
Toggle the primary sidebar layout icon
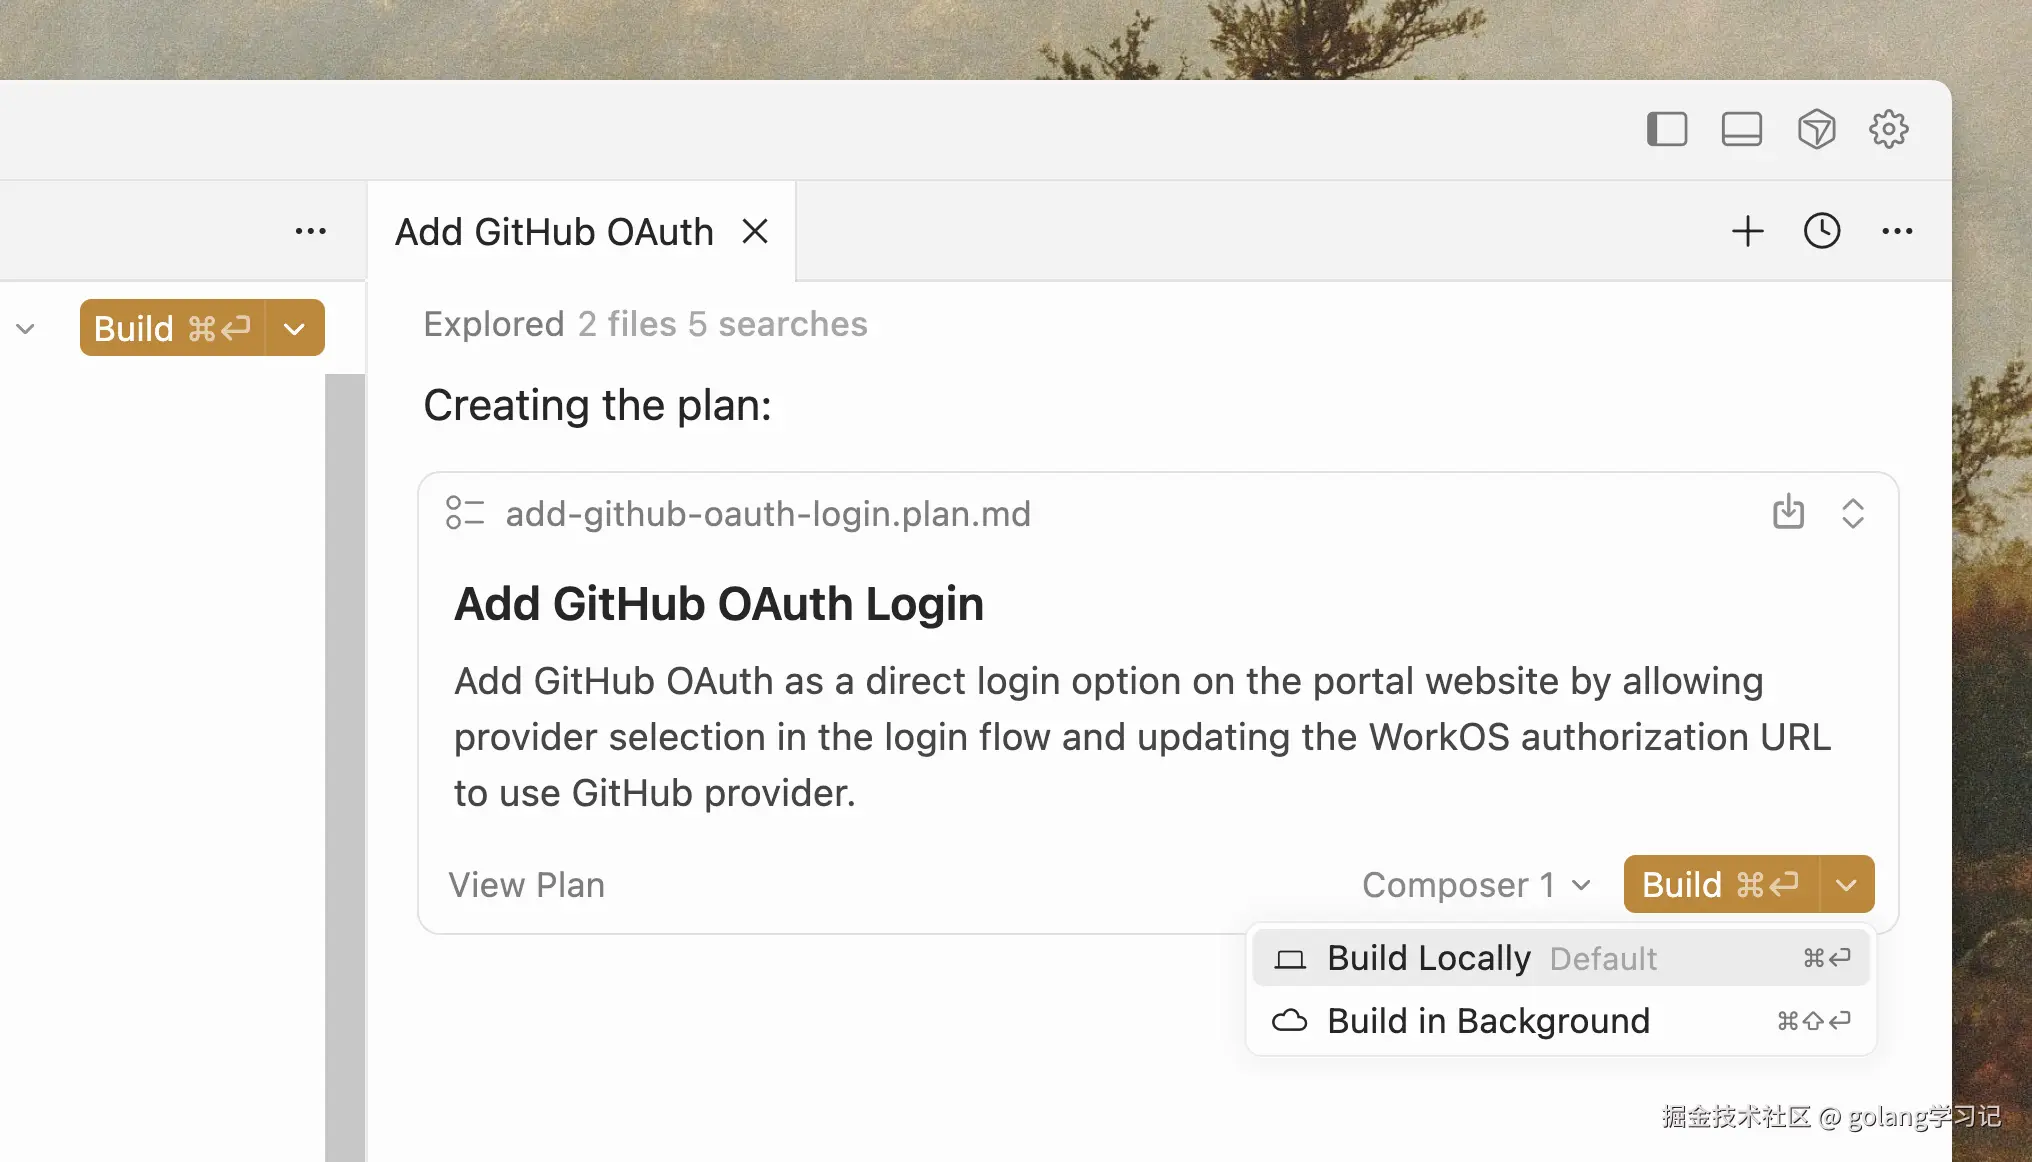pos(1667,129)
